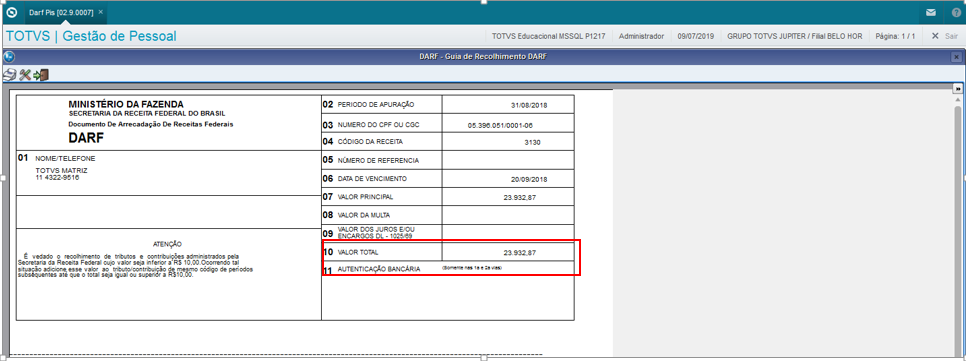The image size is (966, 361).
Task: Click the 09/07/2019 date in the header
Action: 696,36
